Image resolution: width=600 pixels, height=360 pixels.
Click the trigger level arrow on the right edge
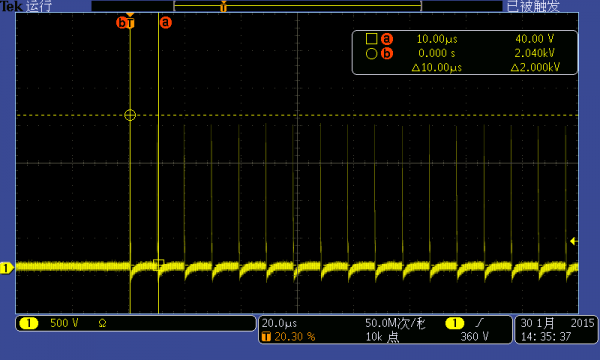click(x=574, y=241)
